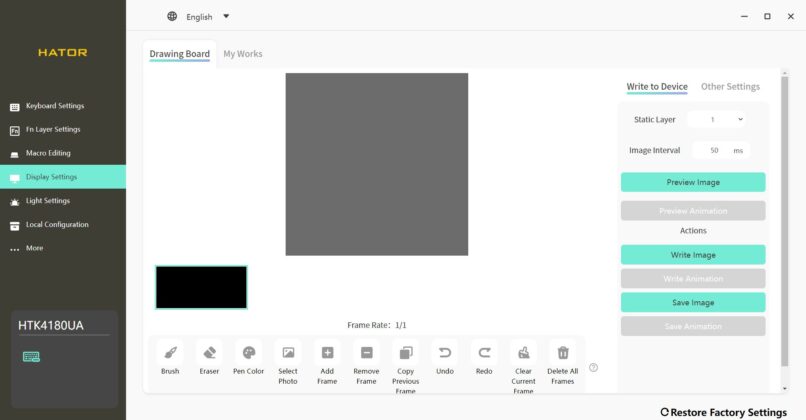Click the Preview Animation button

click(x=693, y=211)
